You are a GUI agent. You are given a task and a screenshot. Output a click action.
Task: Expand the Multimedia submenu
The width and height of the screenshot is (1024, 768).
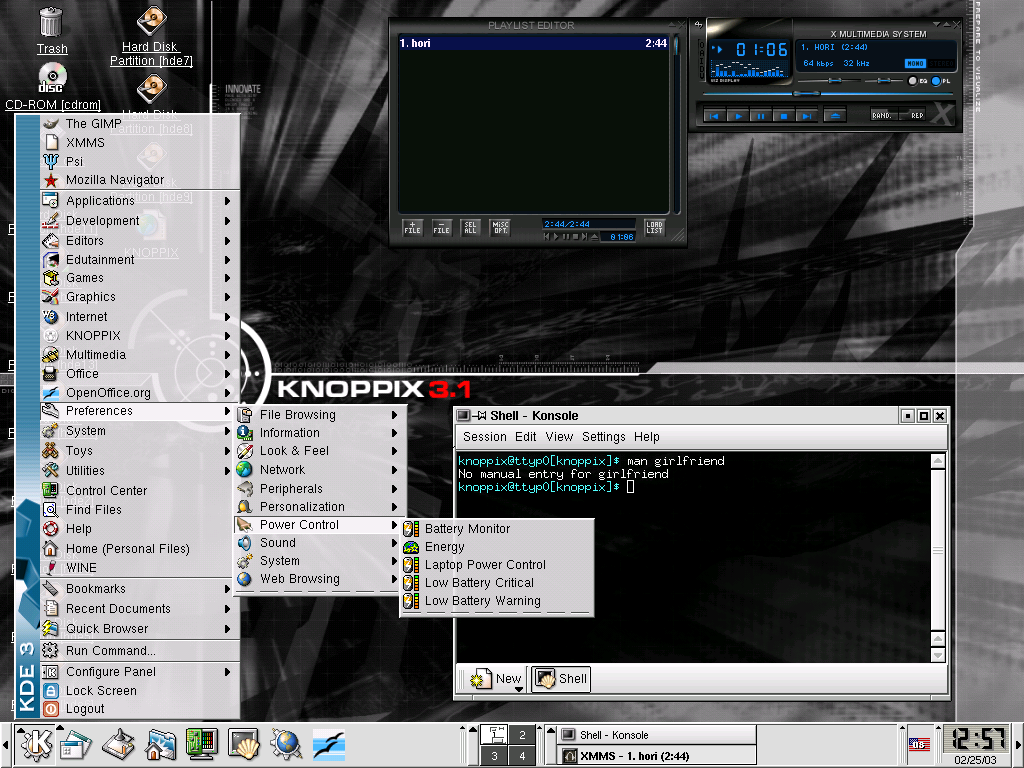[x=139, y=355]
